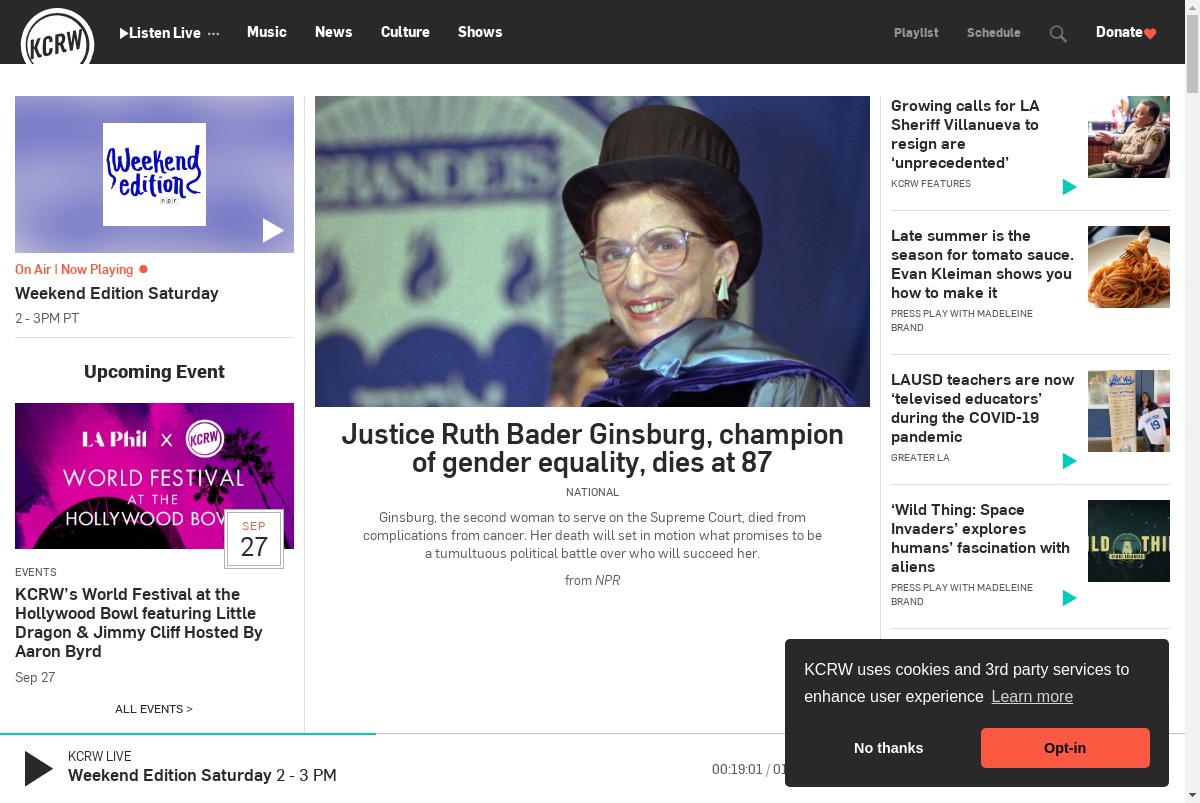Start Listen Live stream
This screenshot has height=803, width=1200.
(x=160, y=33)
